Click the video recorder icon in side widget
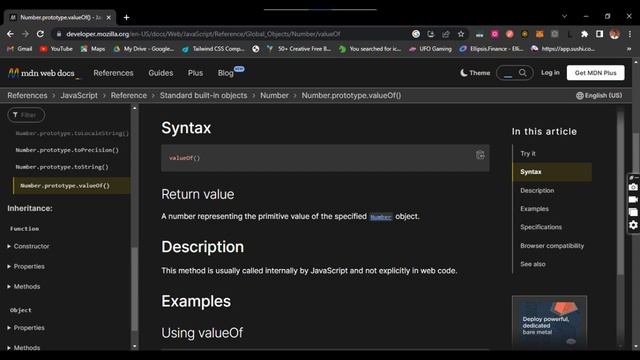The height and width of the screenshot is (360, 640). 633,200
